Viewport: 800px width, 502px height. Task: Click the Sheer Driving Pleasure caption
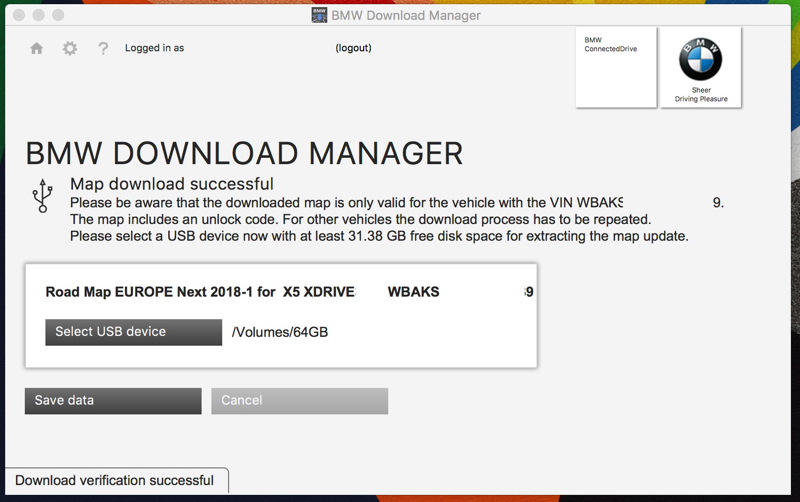pyautogui.click(x=701, y=95)
